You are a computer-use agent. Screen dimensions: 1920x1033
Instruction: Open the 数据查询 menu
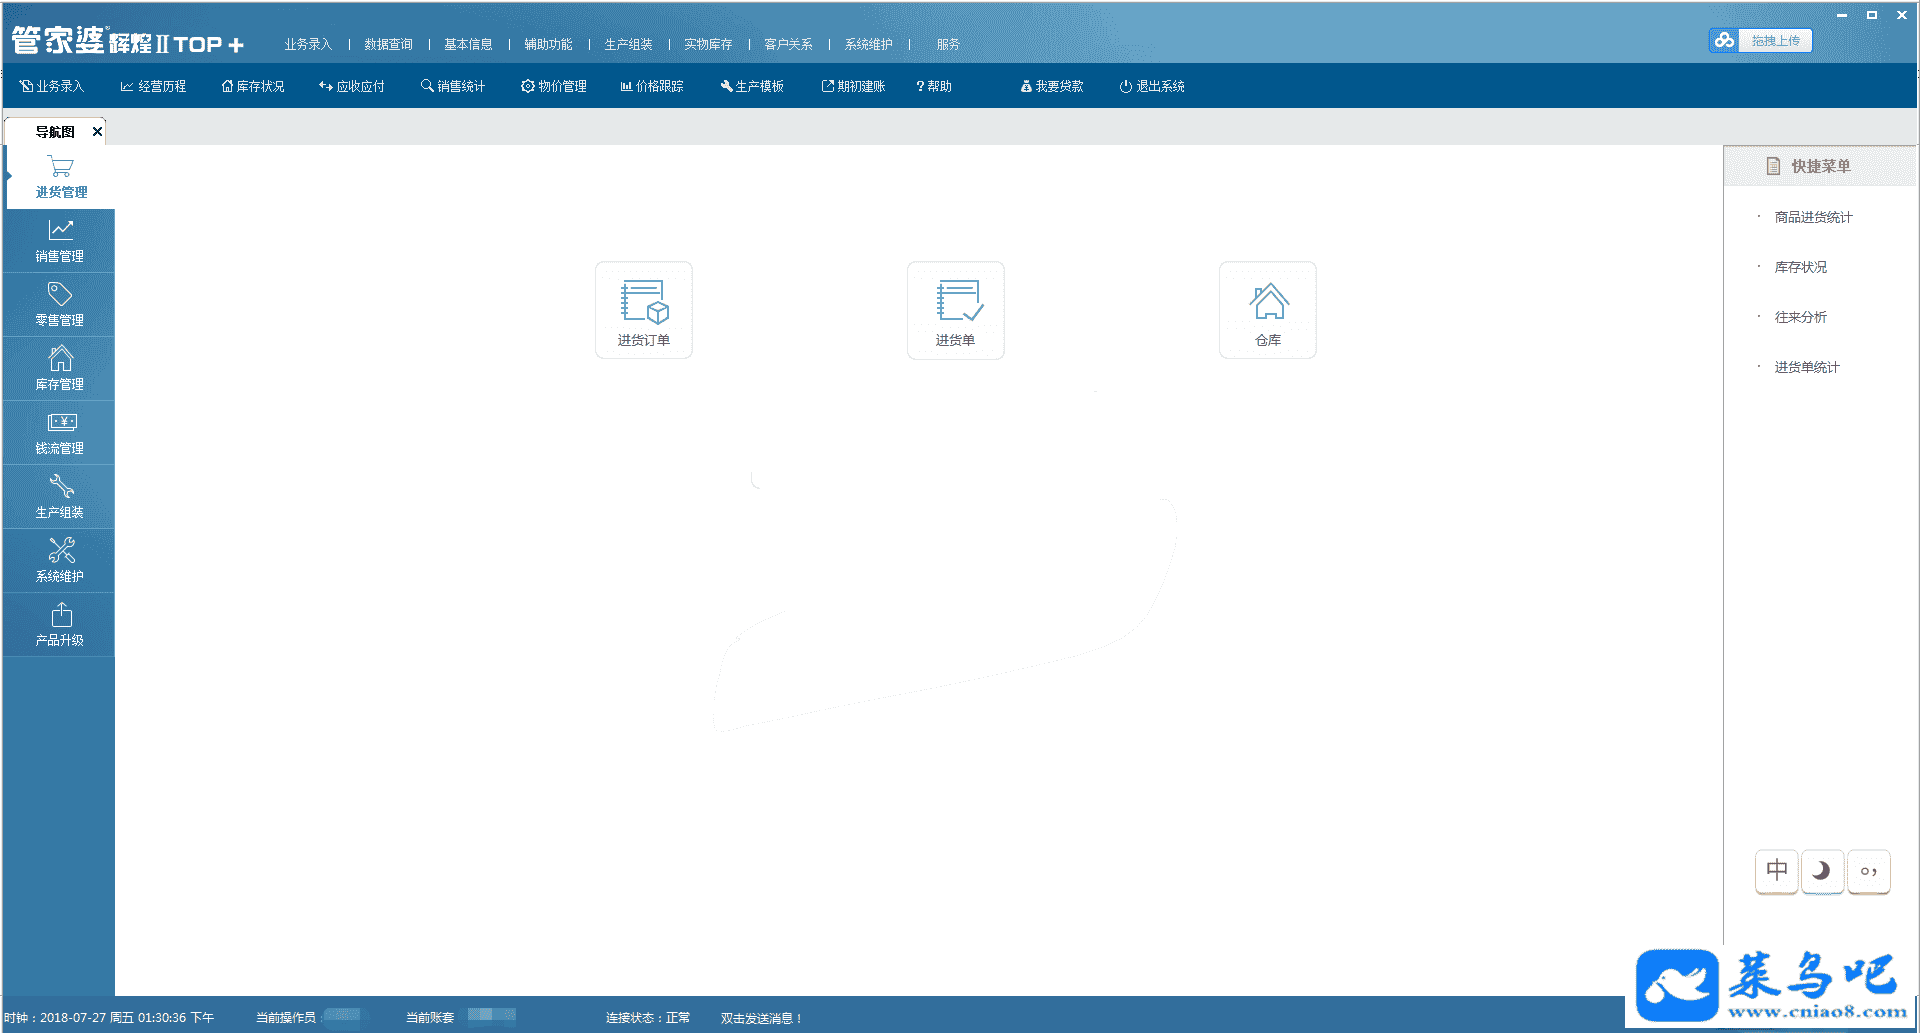[388, 44]
